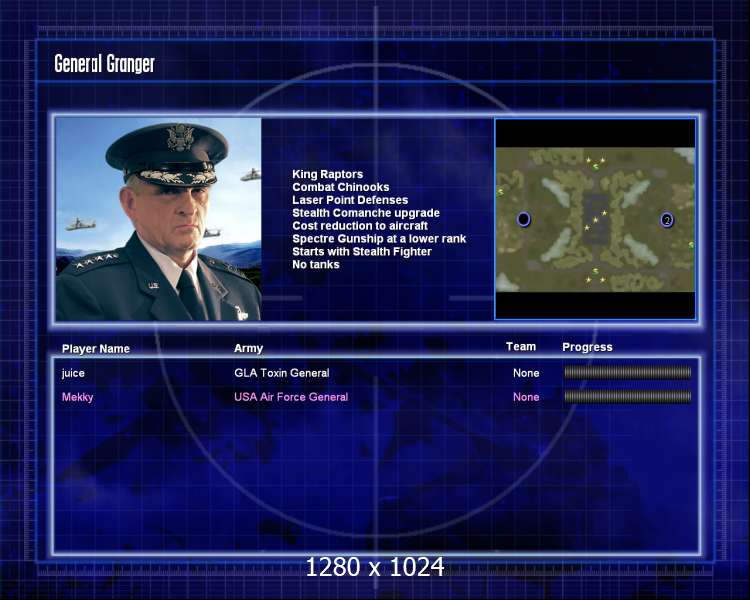
Task: Click General Granger's portrait image
Action: point(158,219)
